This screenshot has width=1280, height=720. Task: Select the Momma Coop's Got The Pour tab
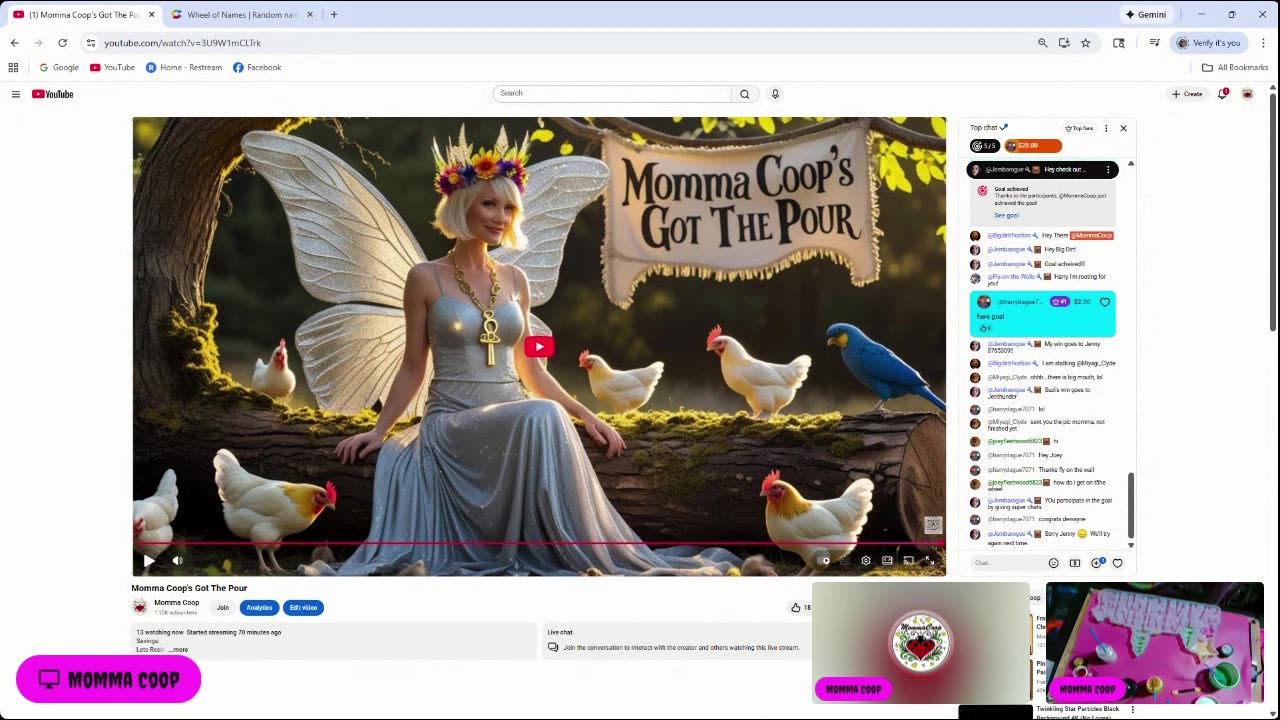82,15
